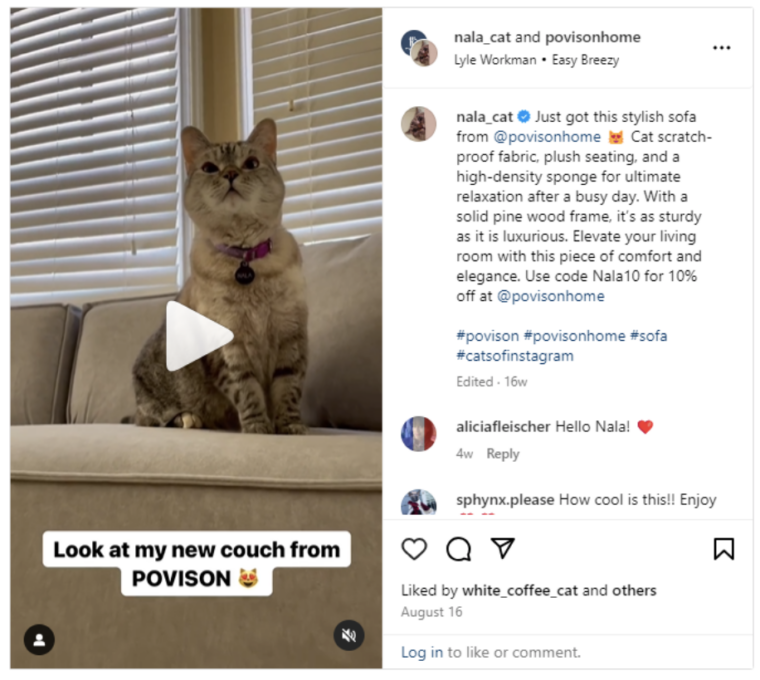Screen dimensions: 760x680
Task: Share post using paper plane icon
Action: pos(503,548)
